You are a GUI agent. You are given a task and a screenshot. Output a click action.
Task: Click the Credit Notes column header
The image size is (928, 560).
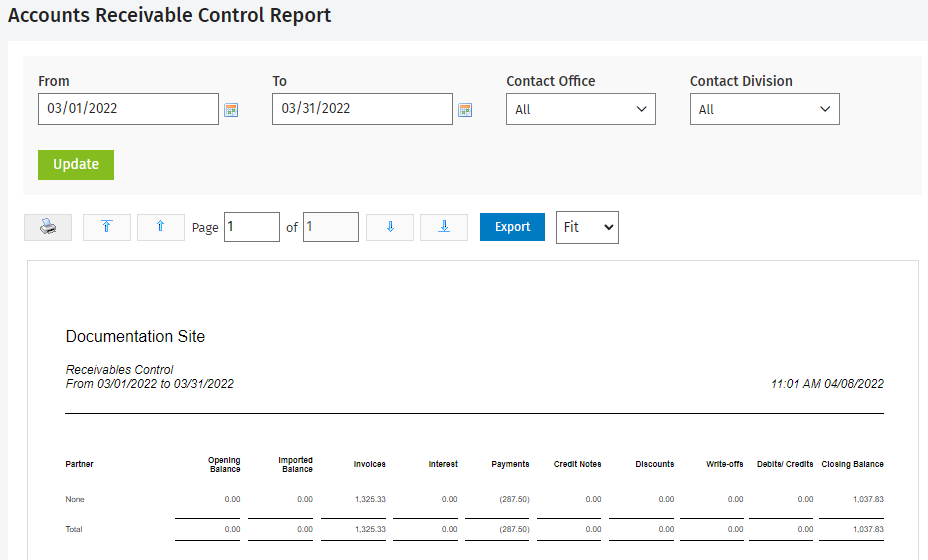[578, 464]
